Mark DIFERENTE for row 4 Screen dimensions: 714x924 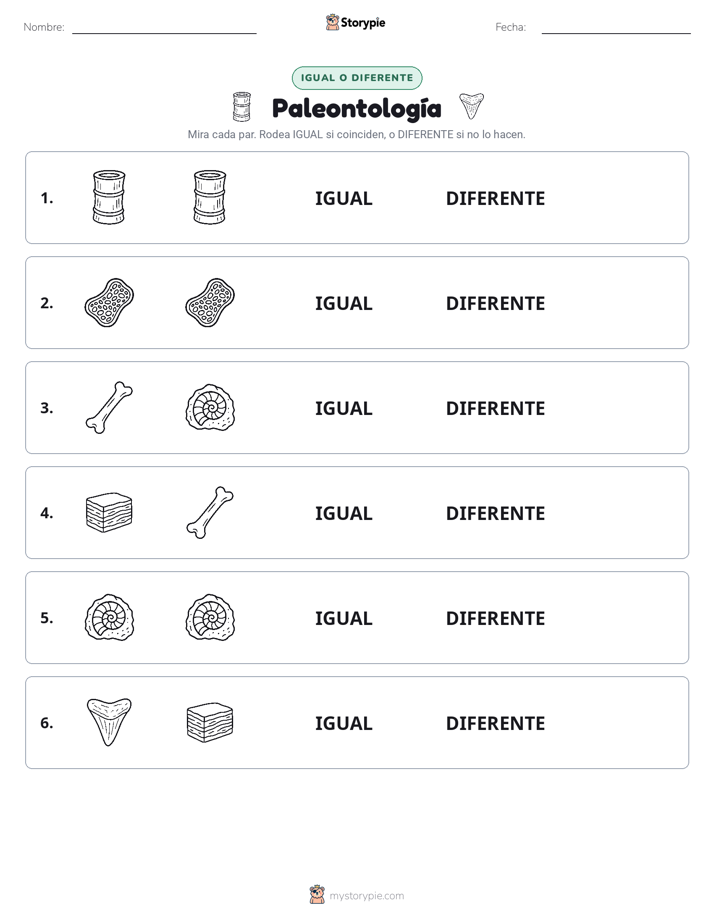coord(495,513)
